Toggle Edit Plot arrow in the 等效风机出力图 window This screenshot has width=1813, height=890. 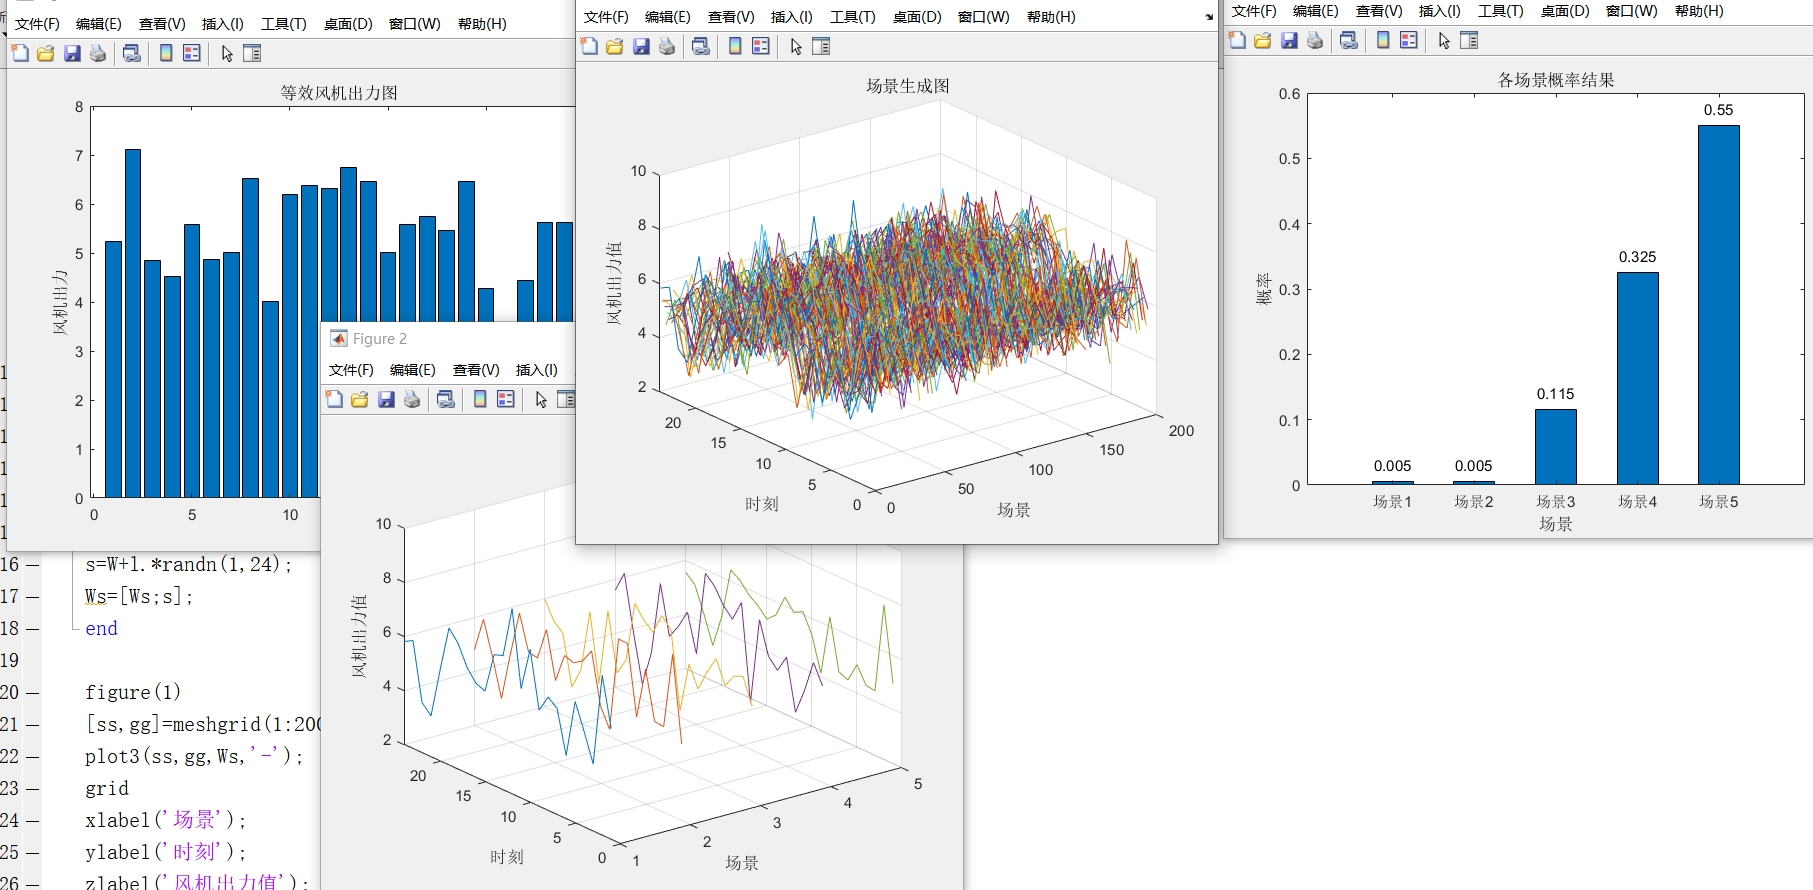(x=227, y=53)
